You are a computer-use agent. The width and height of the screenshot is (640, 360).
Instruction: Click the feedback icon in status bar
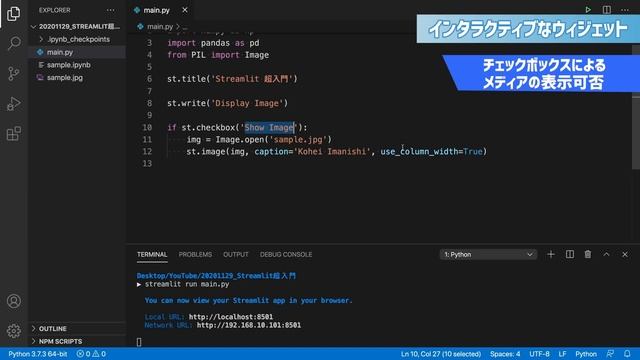tap(610, 354)
